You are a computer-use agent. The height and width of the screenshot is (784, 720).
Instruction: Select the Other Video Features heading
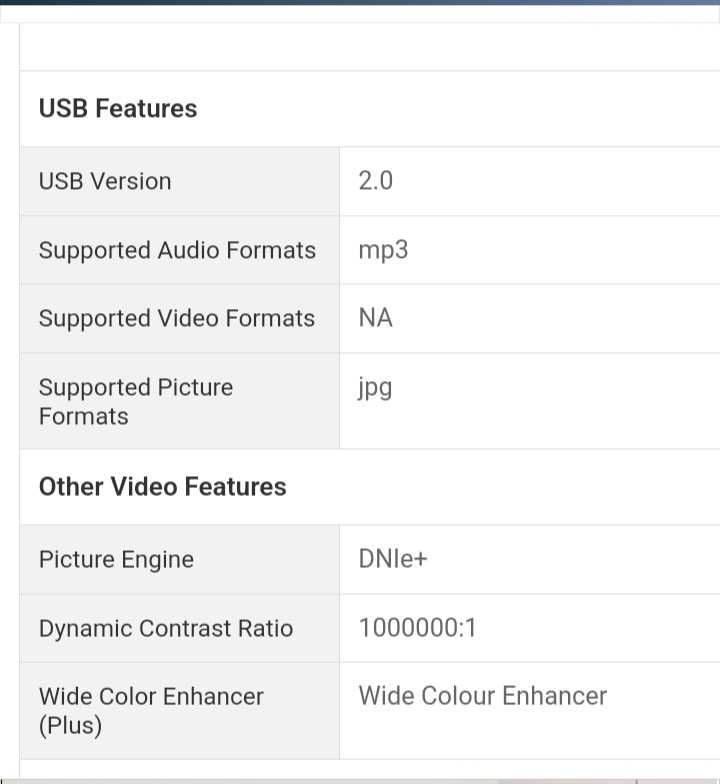tap(162, 486)
